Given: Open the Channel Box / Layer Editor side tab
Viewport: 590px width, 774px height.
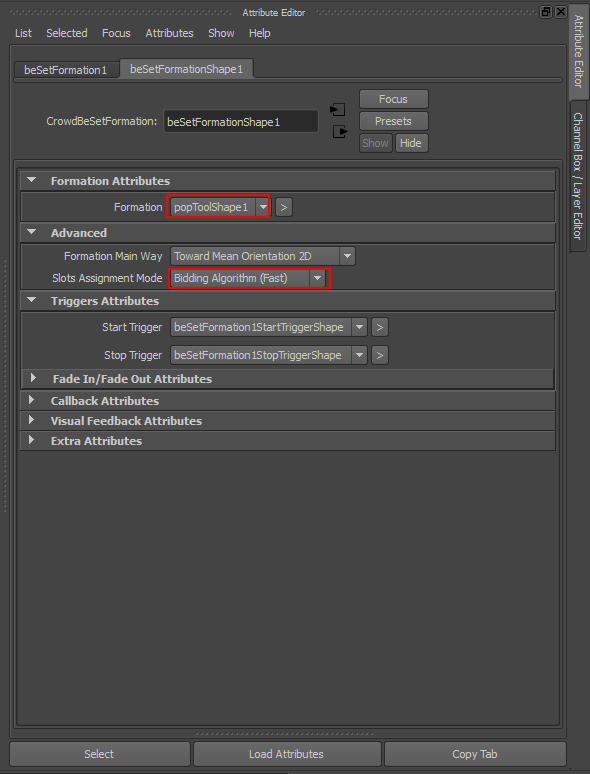Looking at the screenshot, I should [x=578, y=176].
